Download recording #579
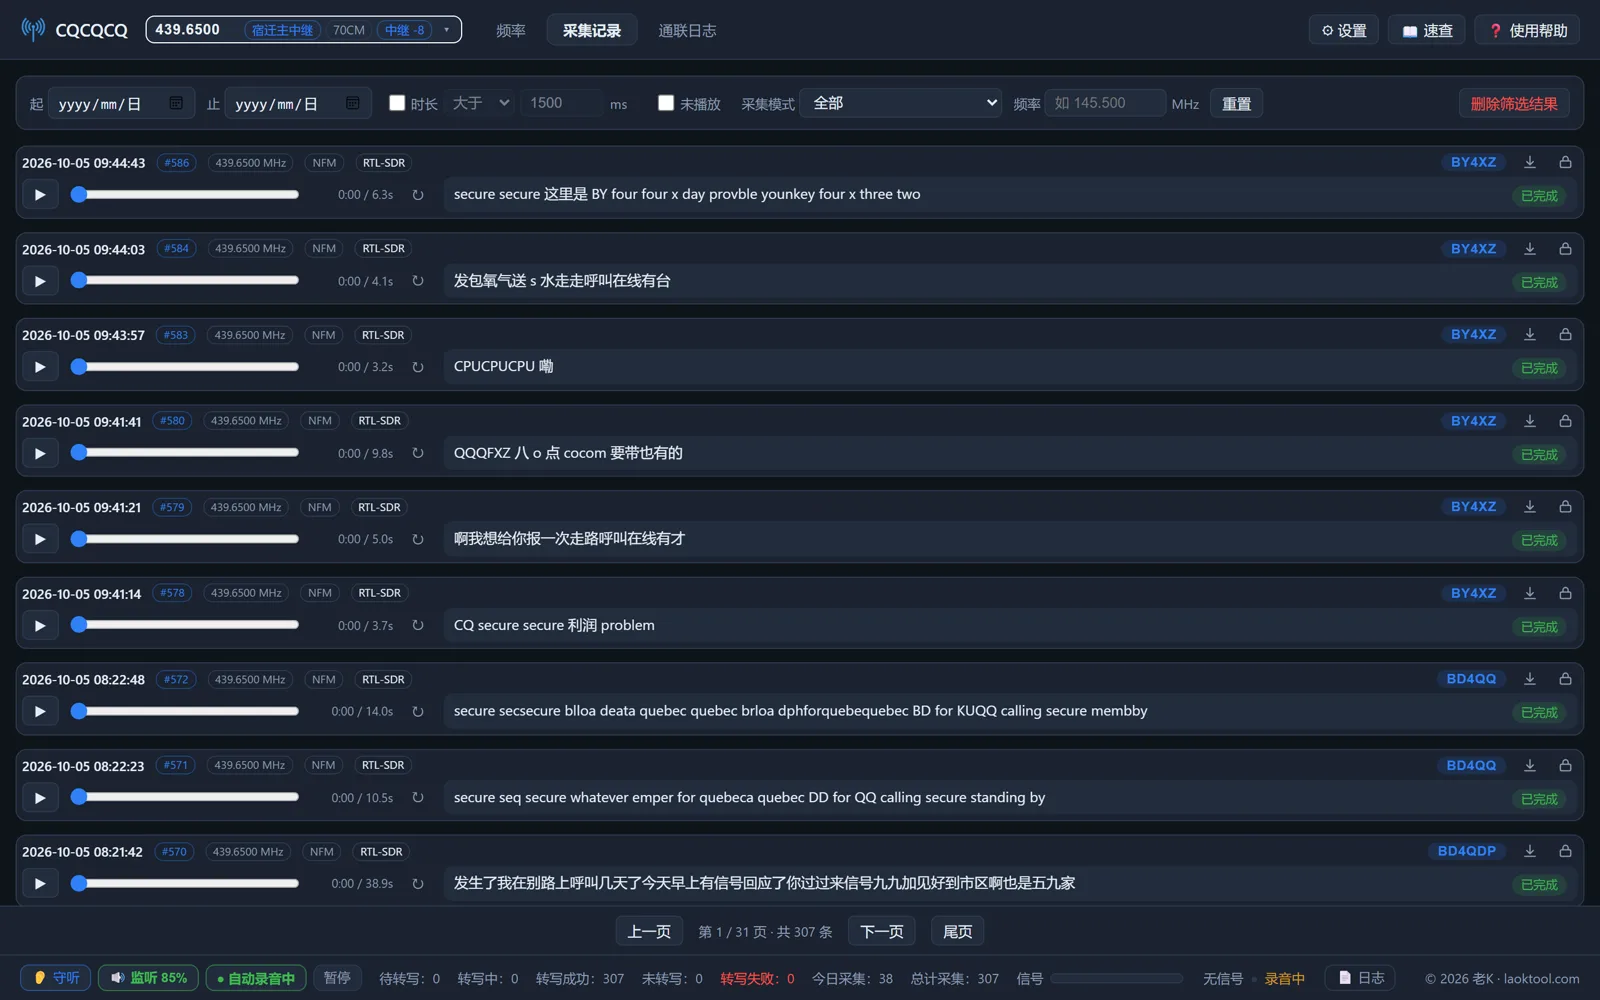The image size is (1600, 1000). [x=1530, y=507]
